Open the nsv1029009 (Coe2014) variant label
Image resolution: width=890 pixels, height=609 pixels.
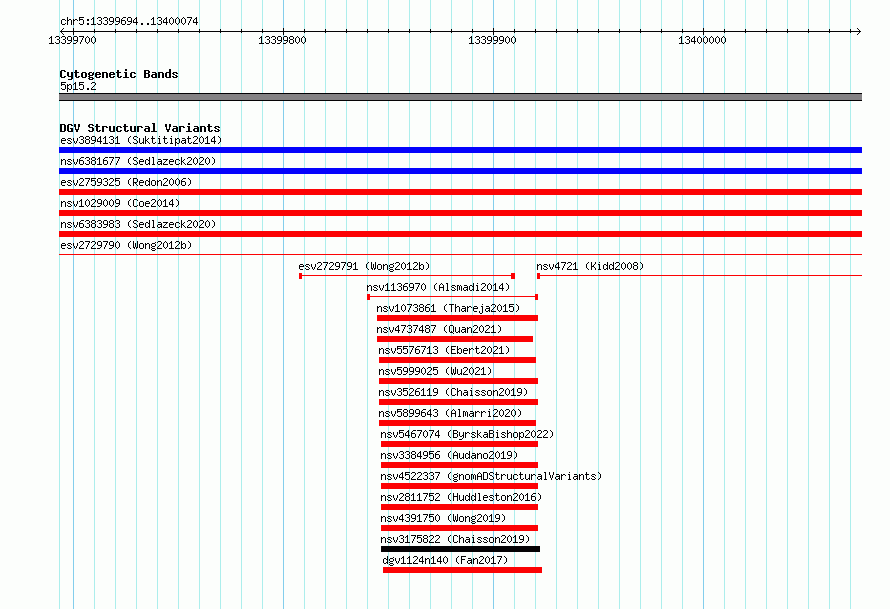click(x=120, y=203)
